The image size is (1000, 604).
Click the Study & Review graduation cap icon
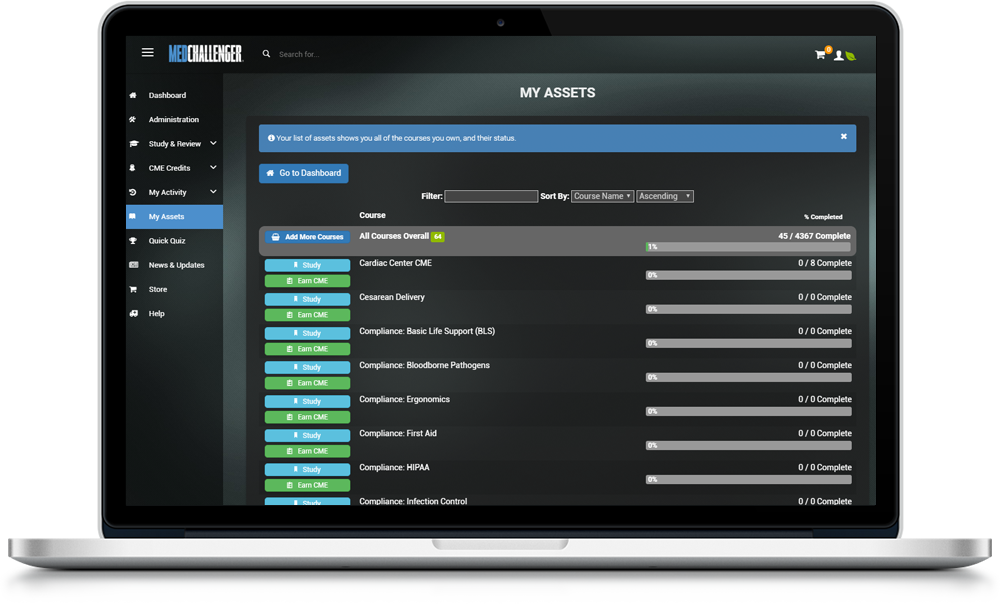pos(133,144)
